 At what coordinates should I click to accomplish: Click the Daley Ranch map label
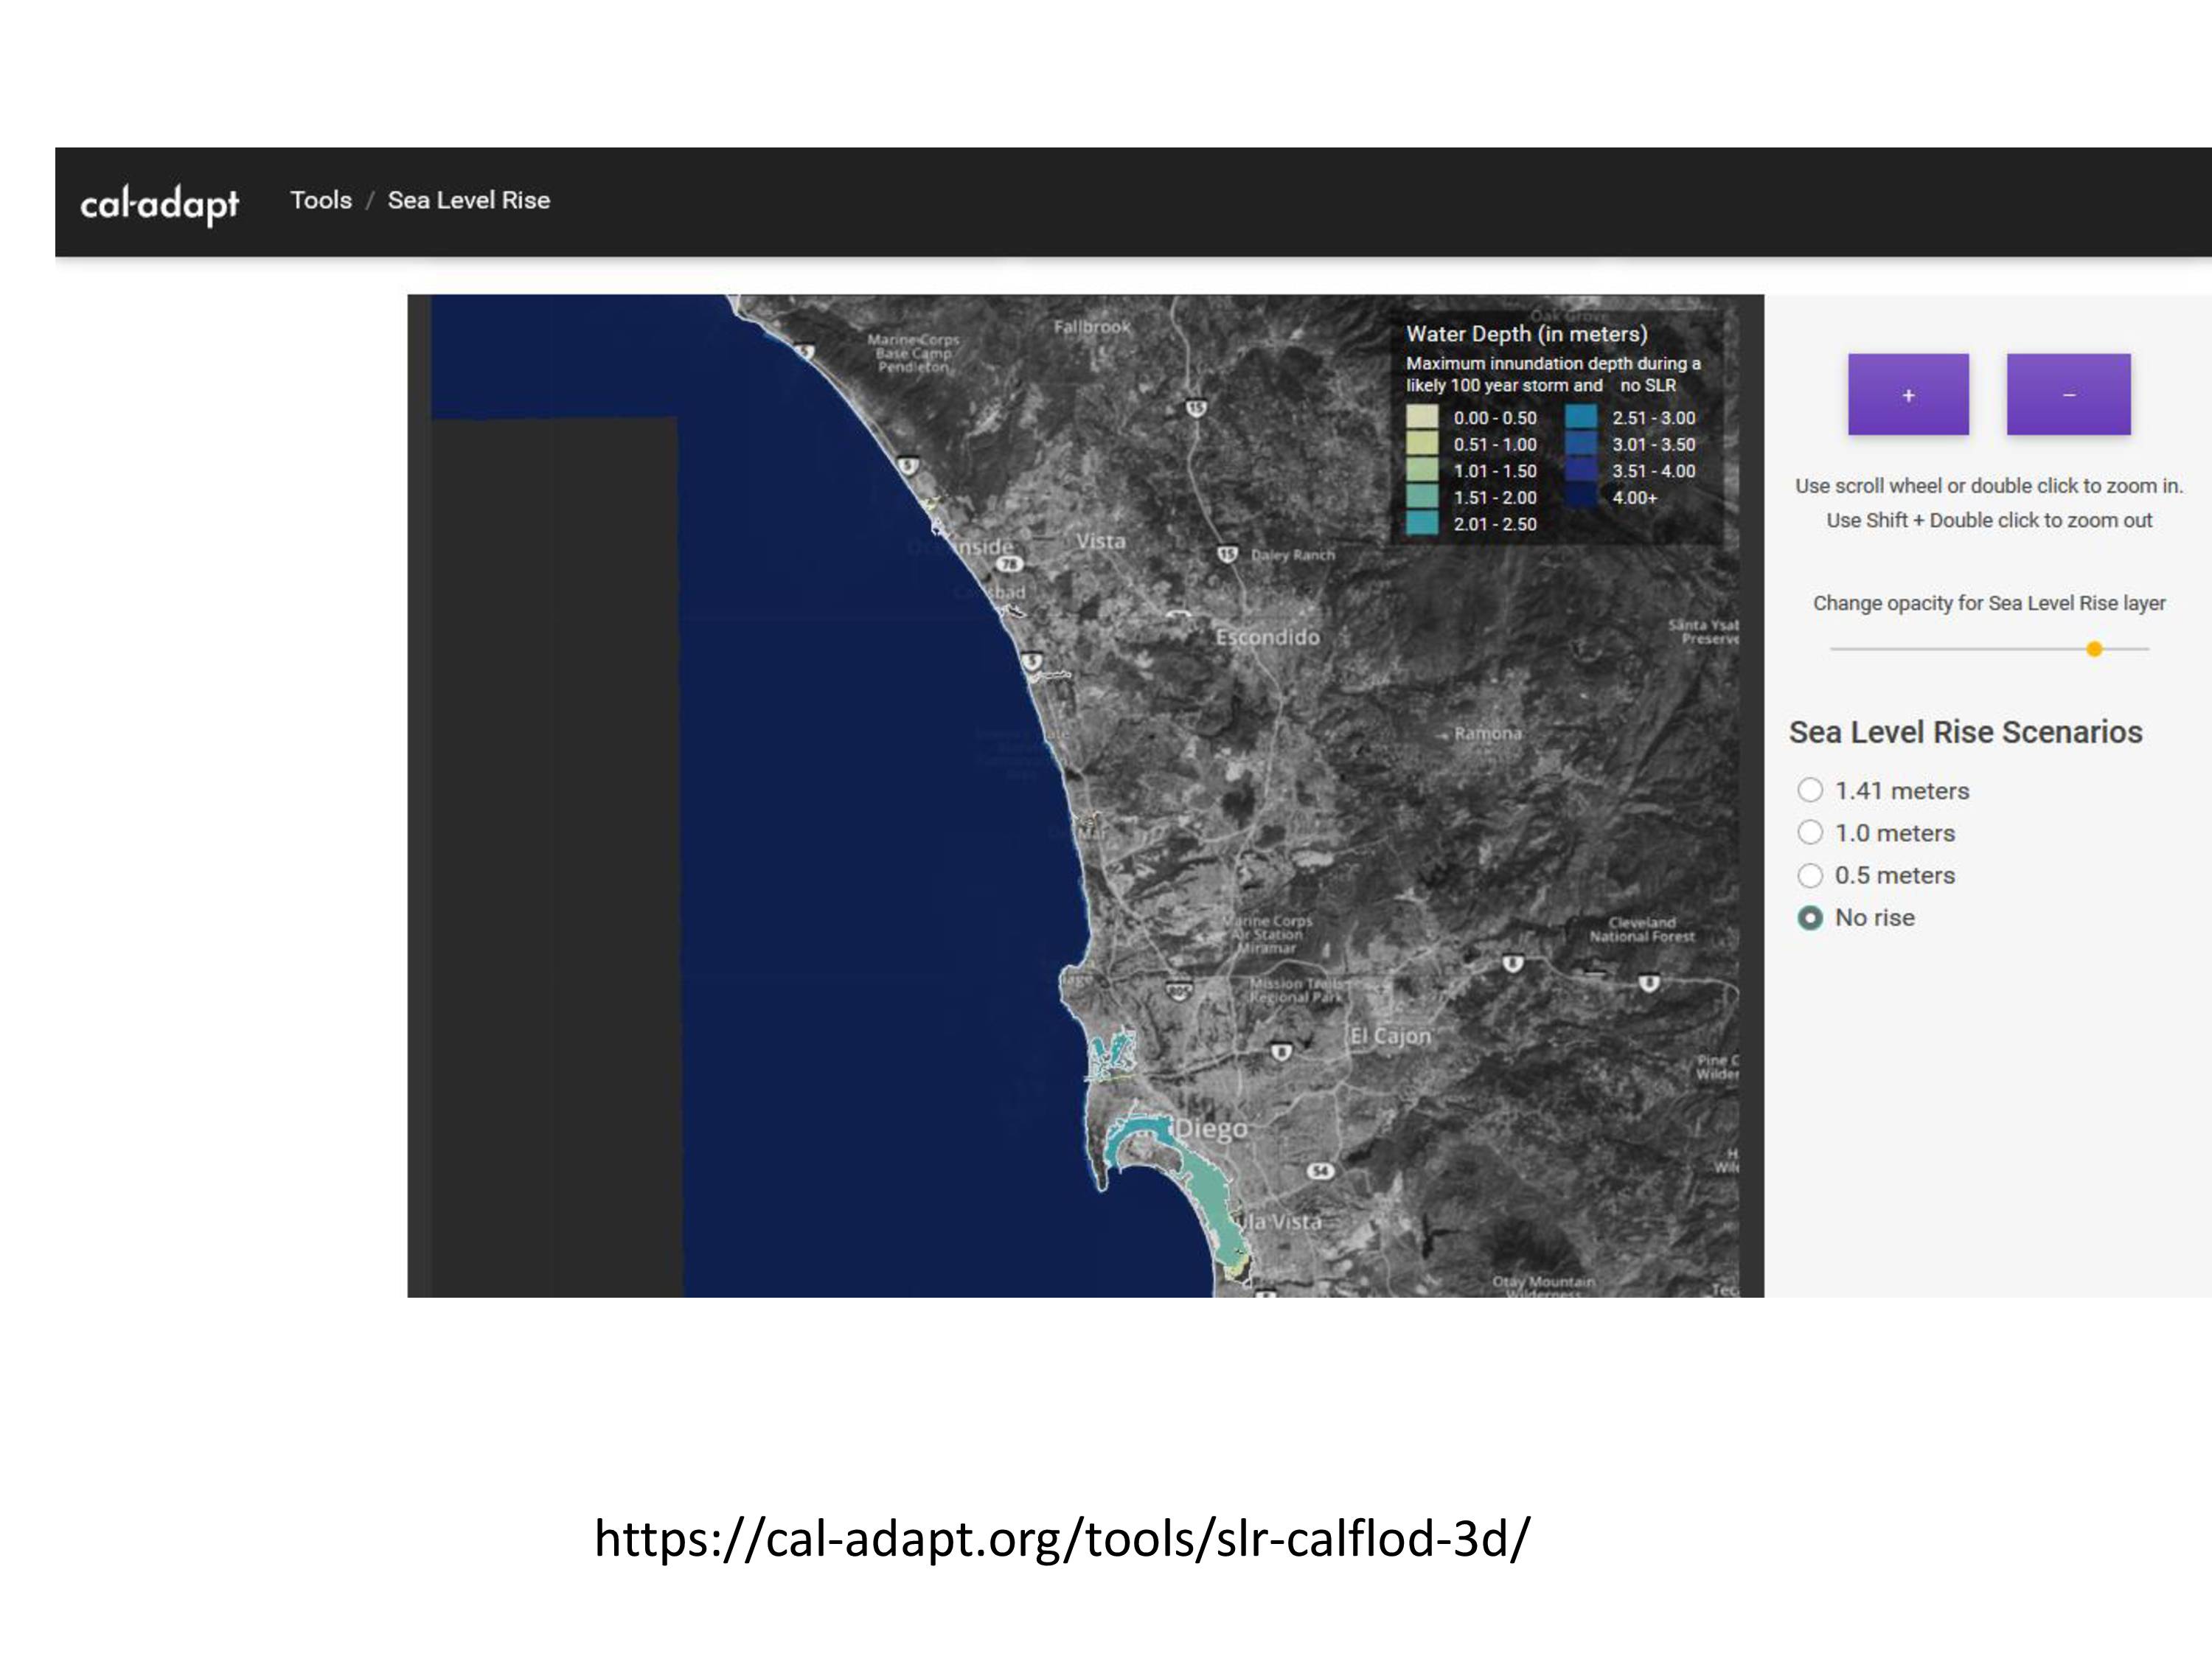[x=1293, y=555]
